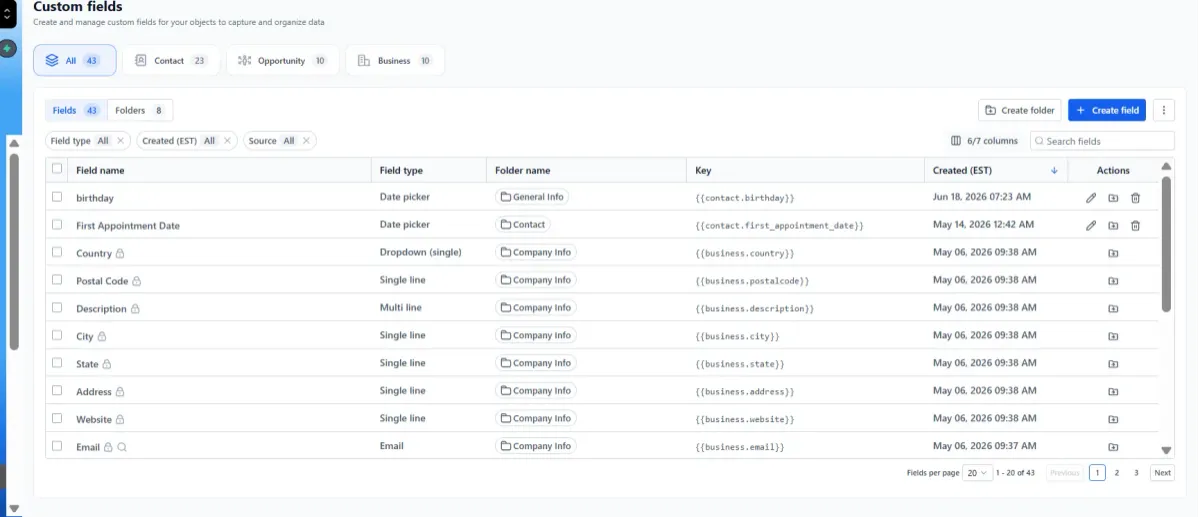Check the Postal Code row checkbox
The height and width of the screenshot is (517, 1200).
[x=57, y=280]
